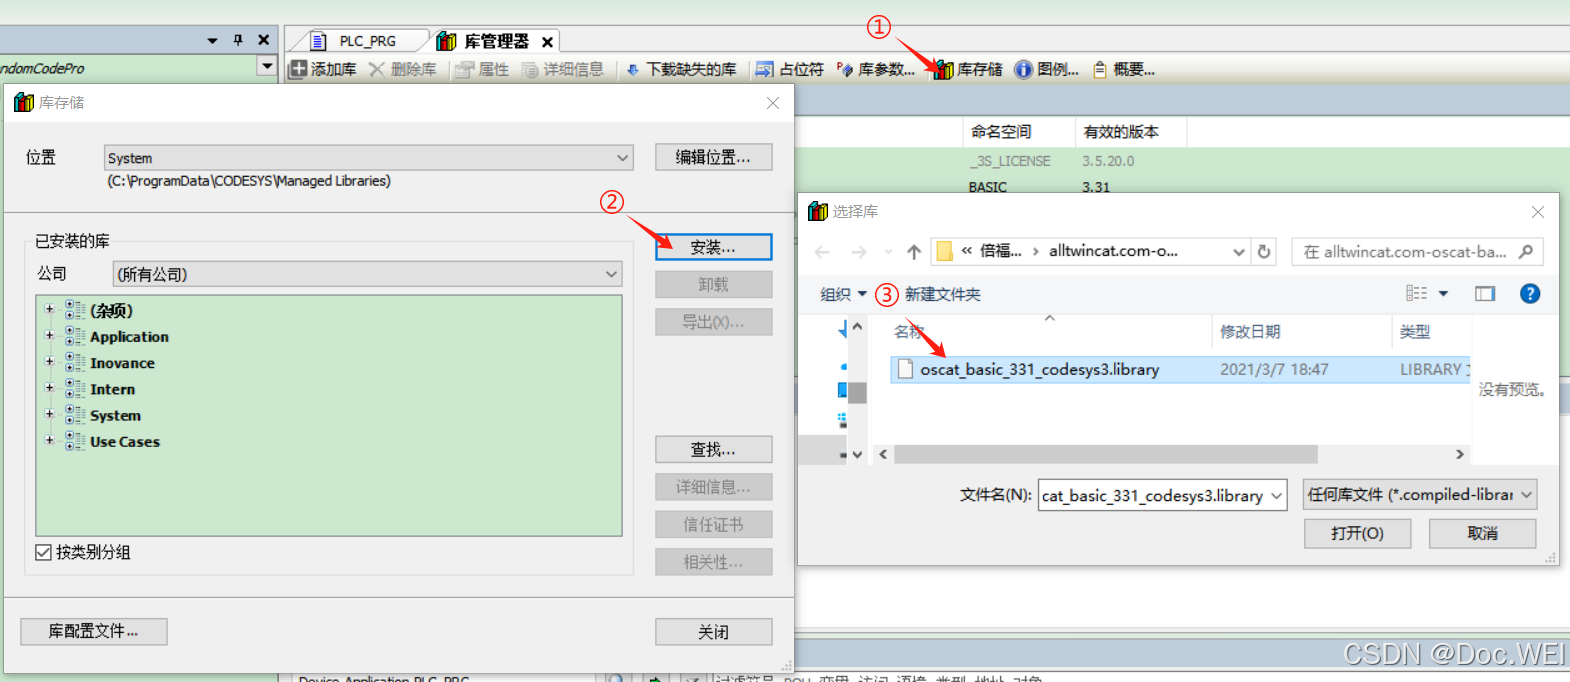Click the 库配置文件 Library Profiles button
Screen dimensions: 1570x682
pos(94,631)
